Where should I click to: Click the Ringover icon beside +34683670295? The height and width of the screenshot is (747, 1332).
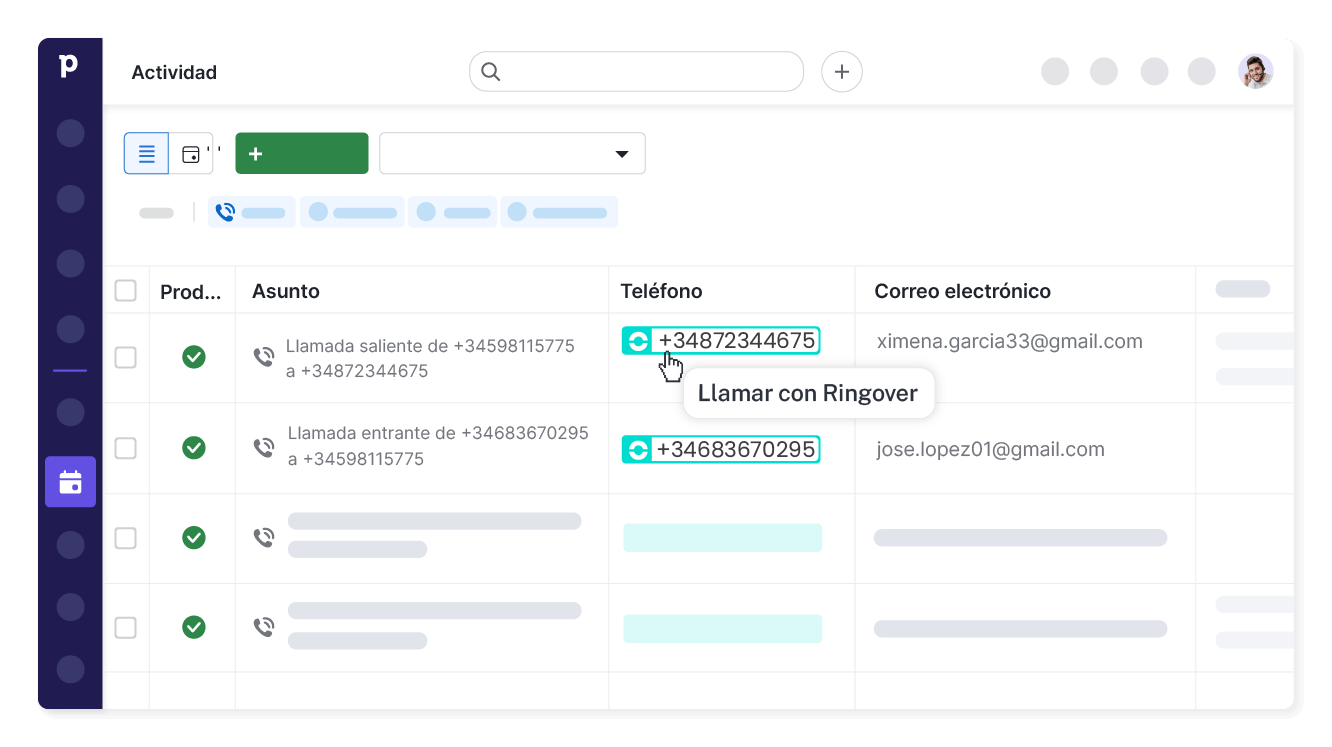(x=639, y=449)
